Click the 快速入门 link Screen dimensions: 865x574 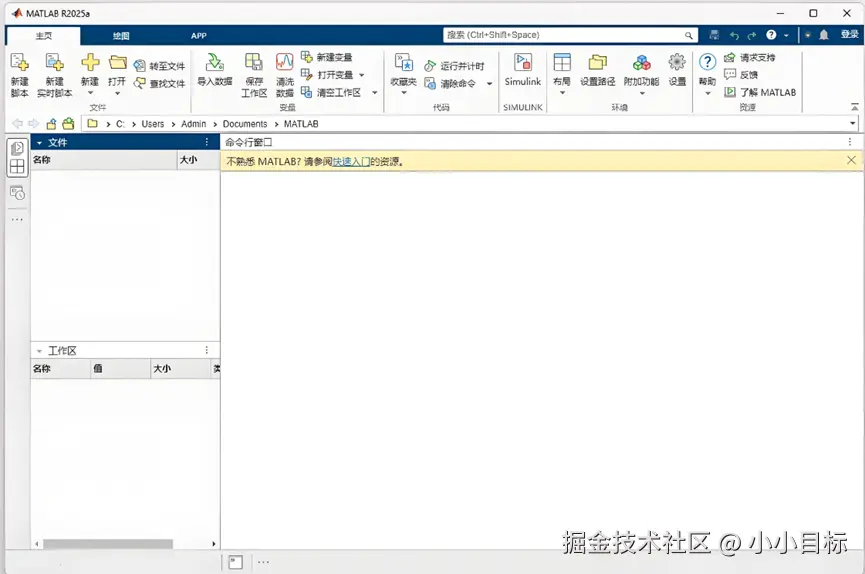[351, 162]
